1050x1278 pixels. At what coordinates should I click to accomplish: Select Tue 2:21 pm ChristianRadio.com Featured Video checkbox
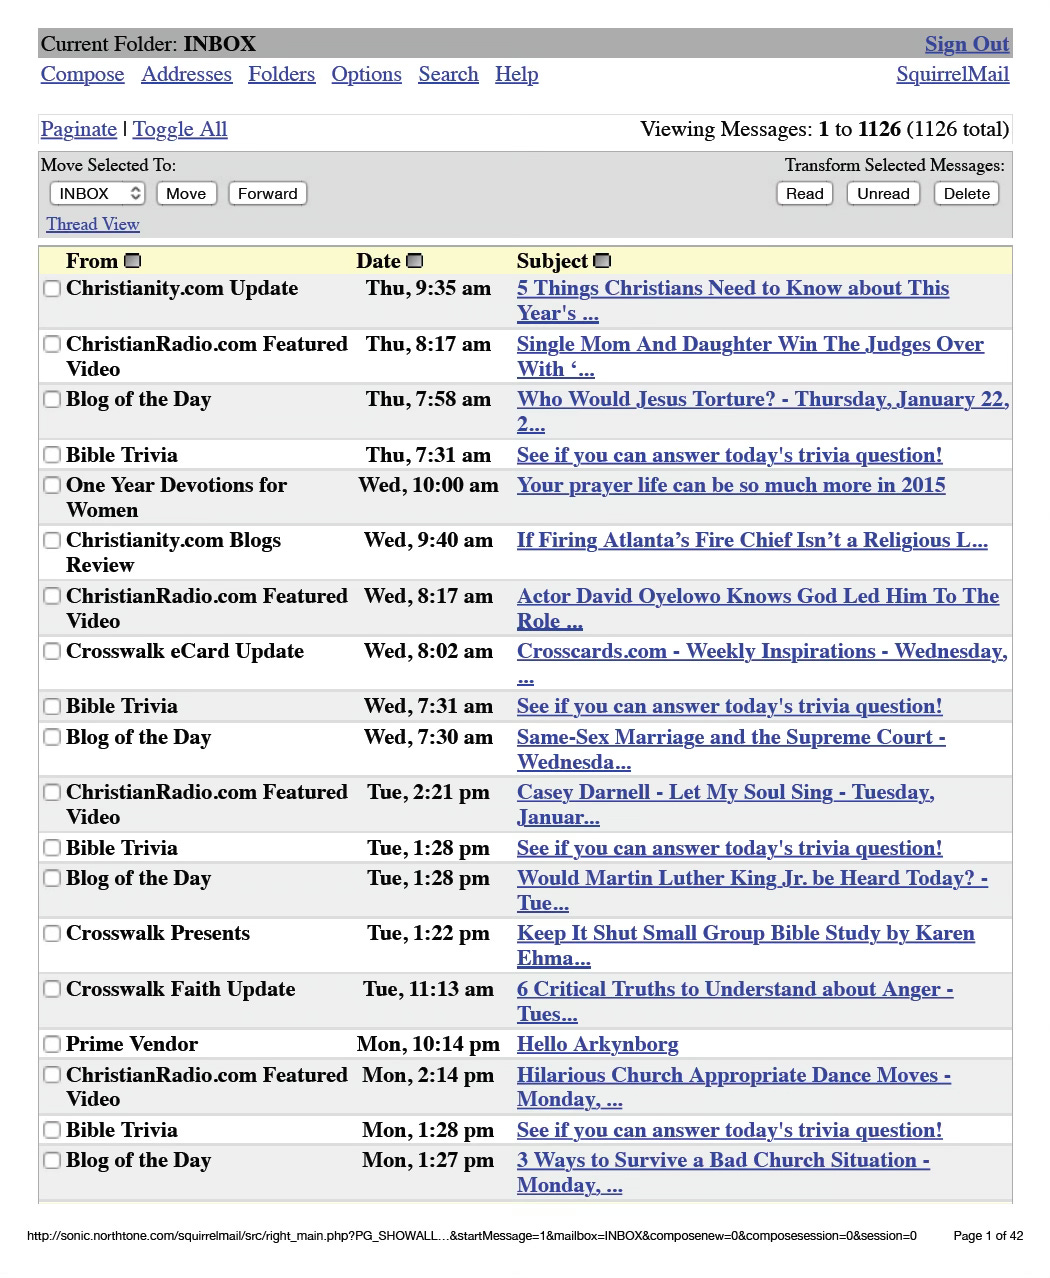pyautogui.click(x=52, y=793)
